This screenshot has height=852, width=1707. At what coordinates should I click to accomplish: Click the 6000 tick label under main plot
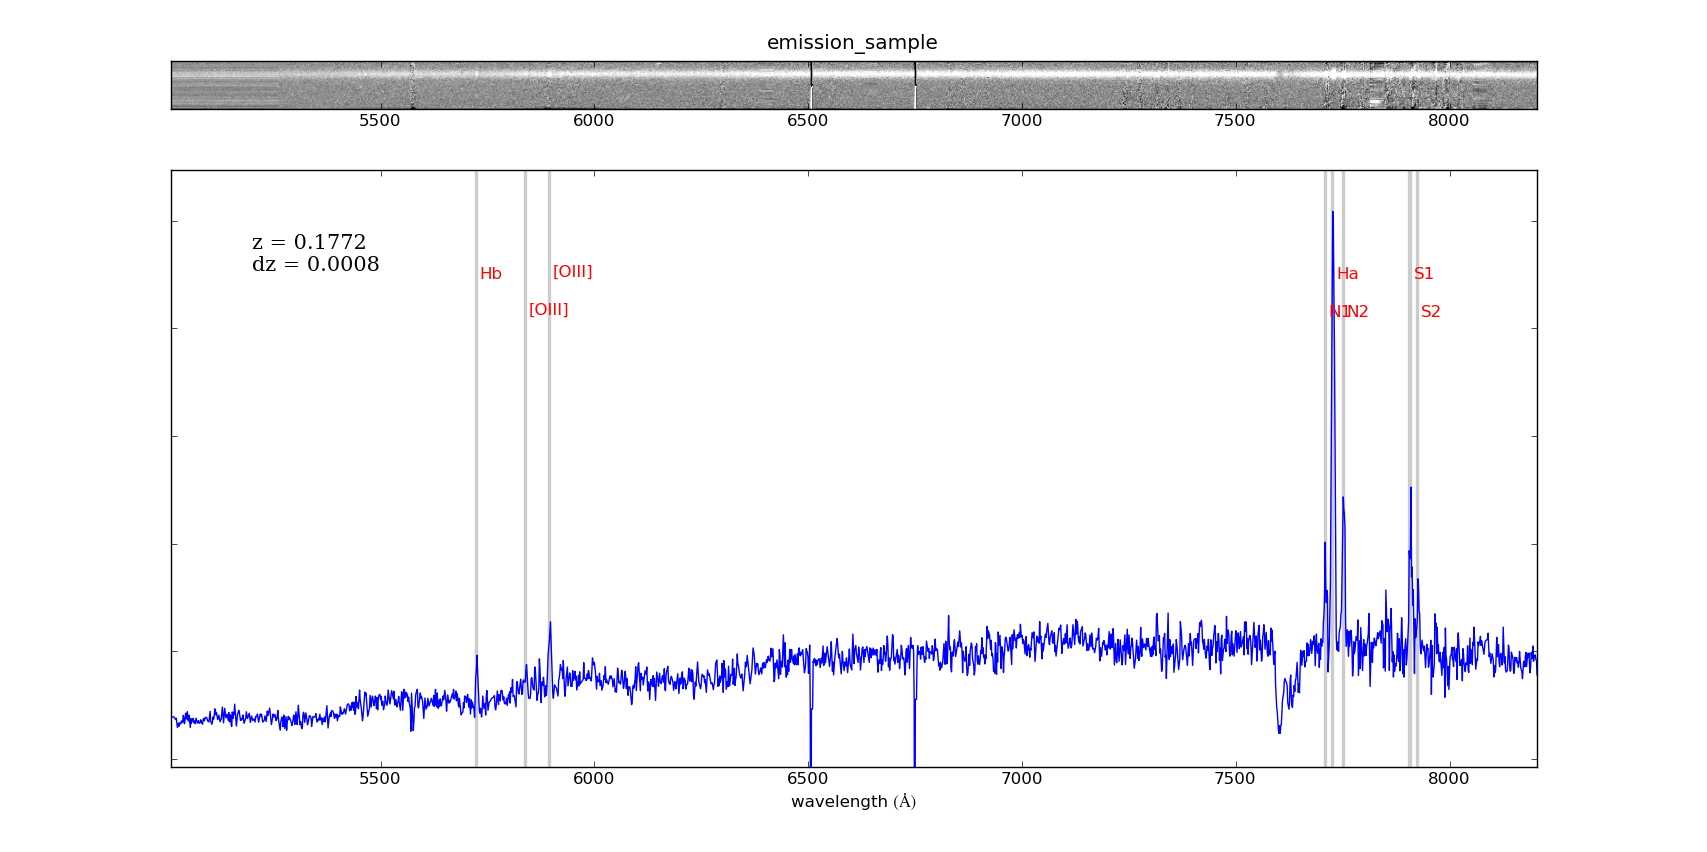[x=593, y=779]
